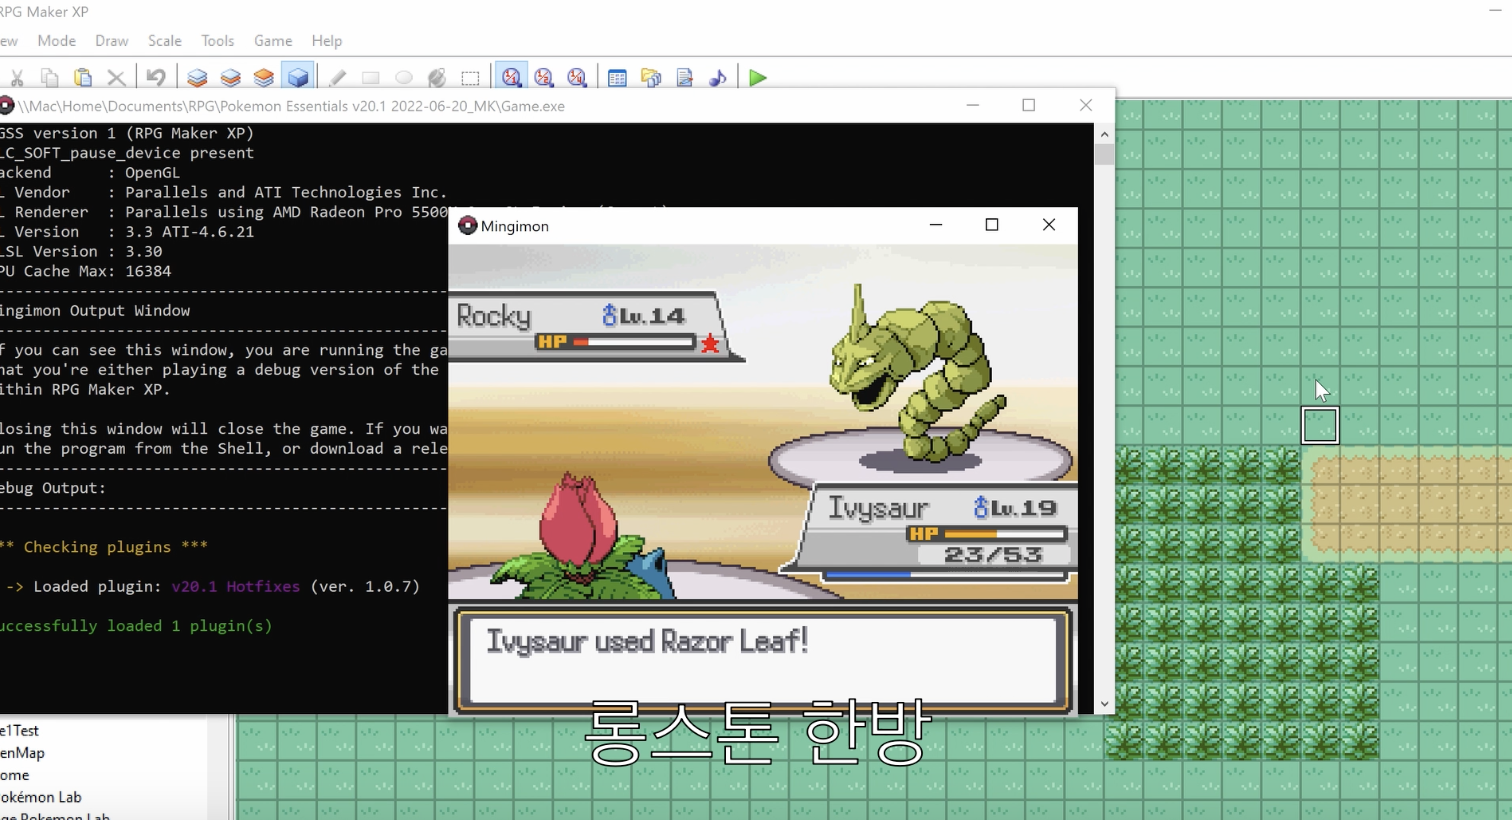1512x820 pixels.
Task: Select the 'okémon Lab' map in tree
Action: tap(41, 797)
